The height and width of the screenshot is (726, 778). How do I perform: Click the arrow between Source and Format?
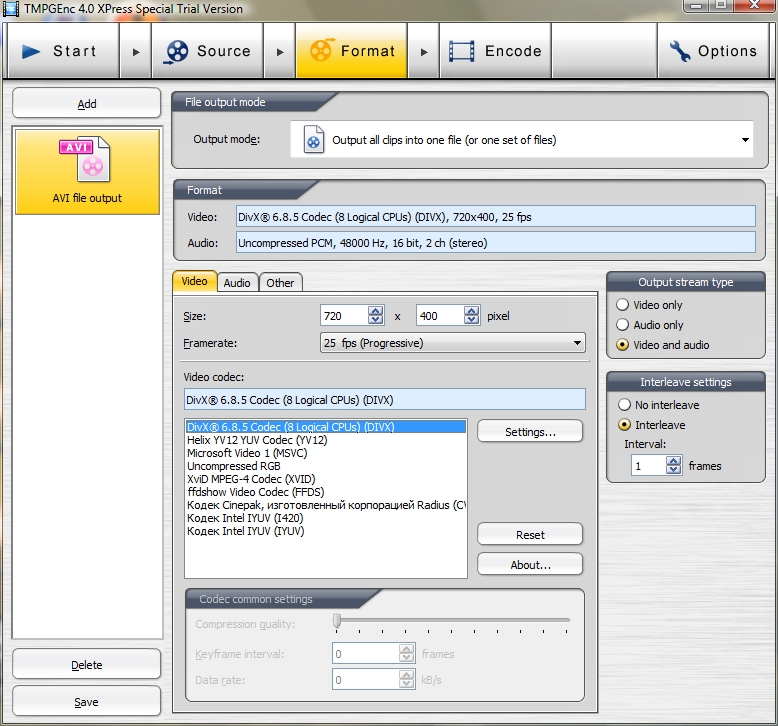(x=280, y=52)
